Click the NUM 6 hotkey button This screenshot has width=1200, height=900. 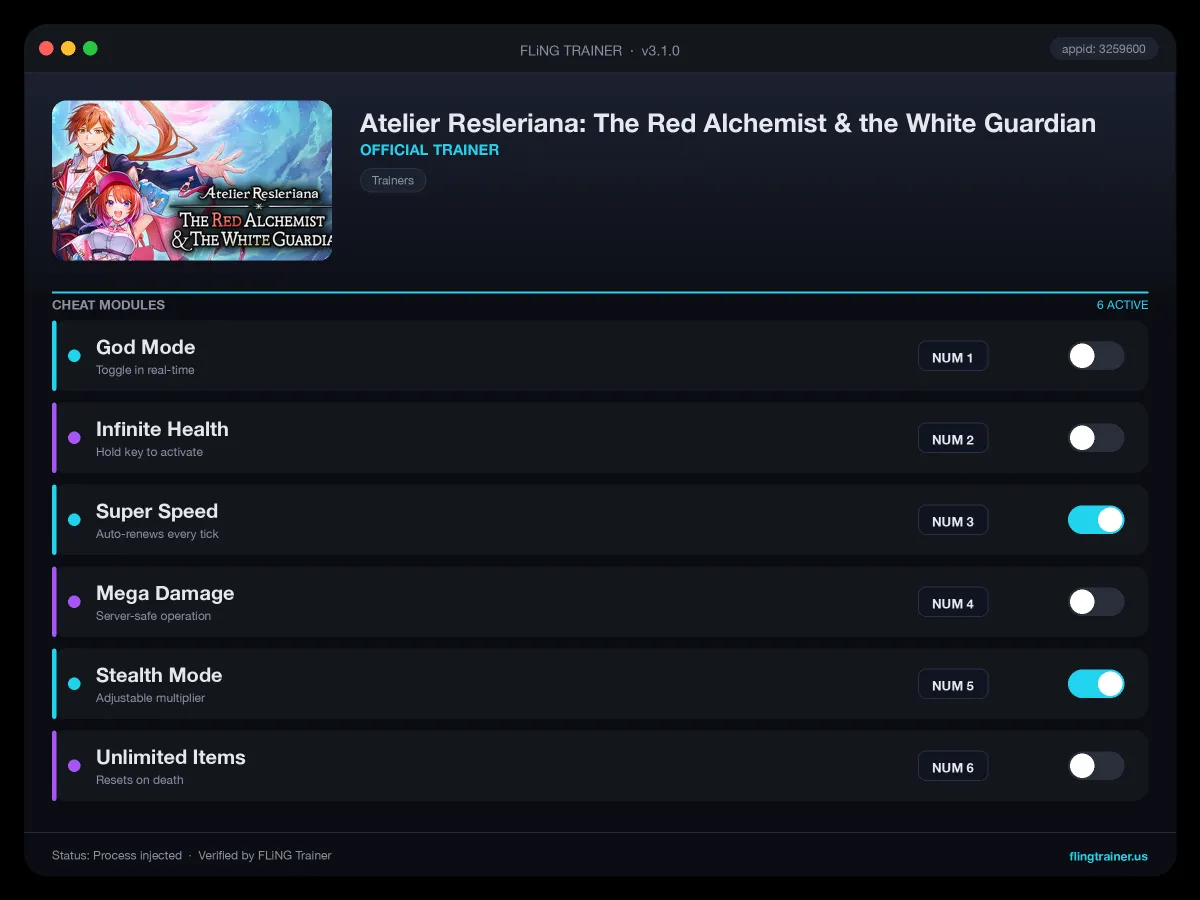(x=953, y=767)
